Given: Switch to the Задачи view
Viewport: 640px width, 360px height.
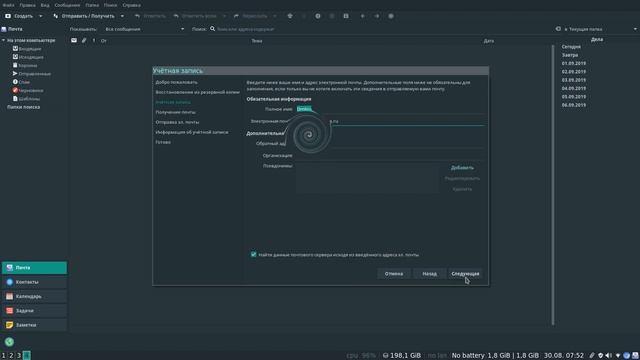Looking at the screenshot, I should point(34,311).
